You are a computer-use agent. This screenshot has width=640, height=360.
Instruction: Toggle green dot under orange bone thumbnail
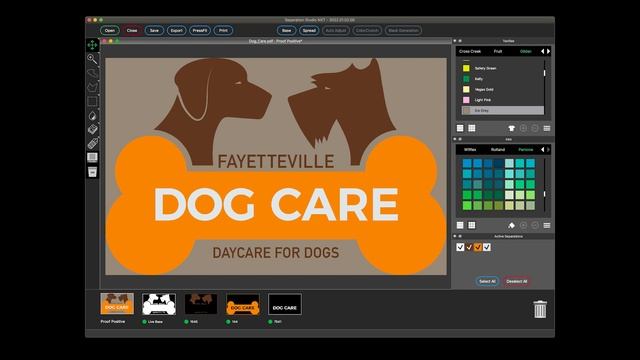click(x=228, y=322)
